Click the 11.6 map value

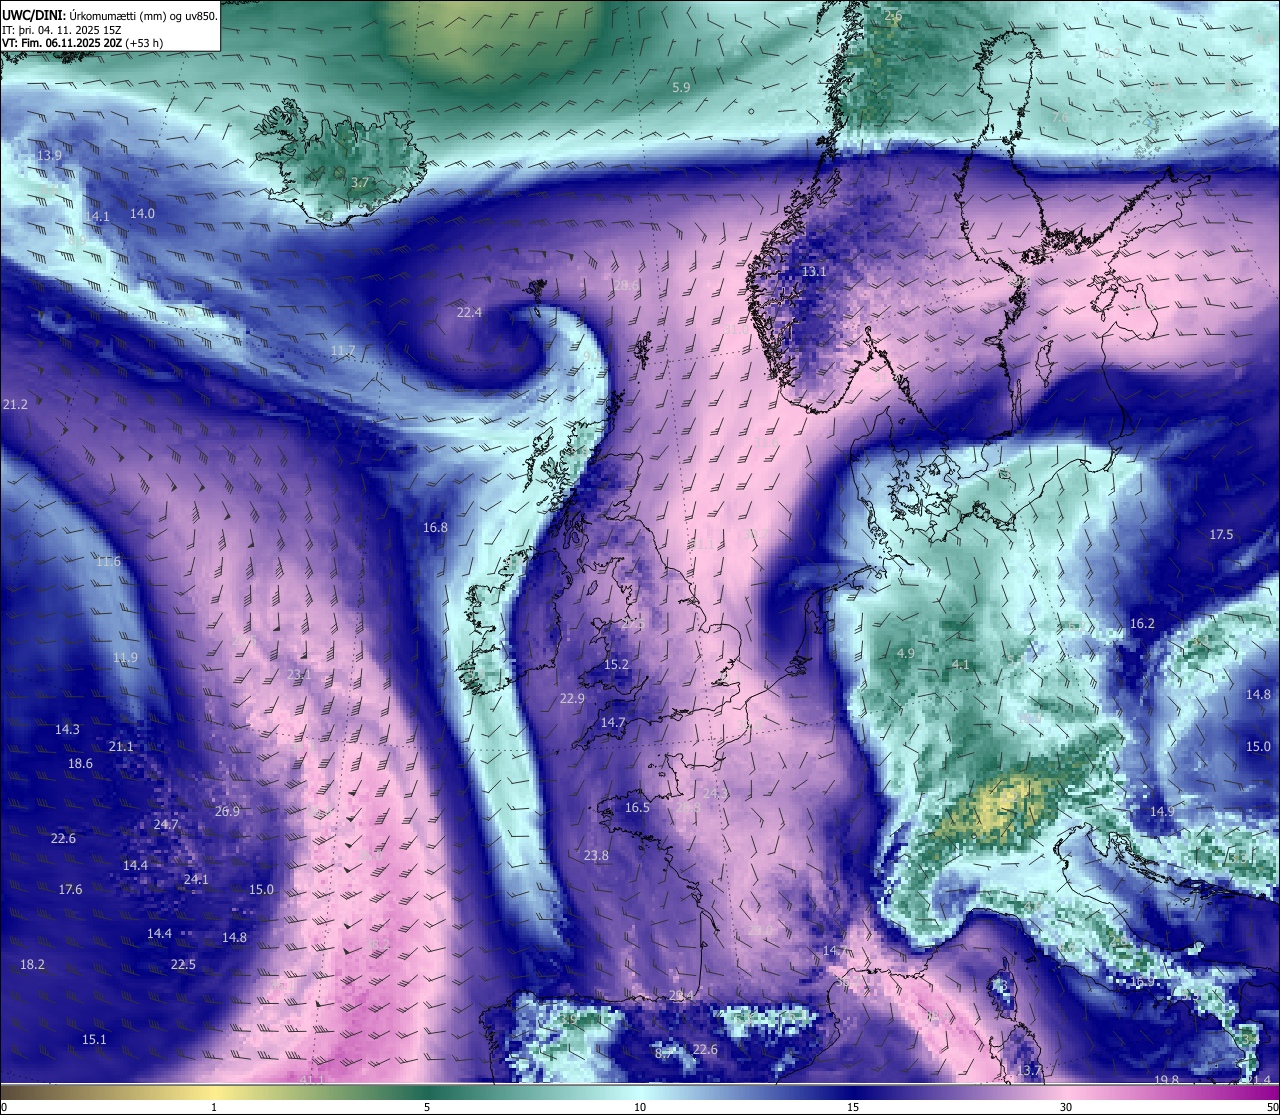108,562
